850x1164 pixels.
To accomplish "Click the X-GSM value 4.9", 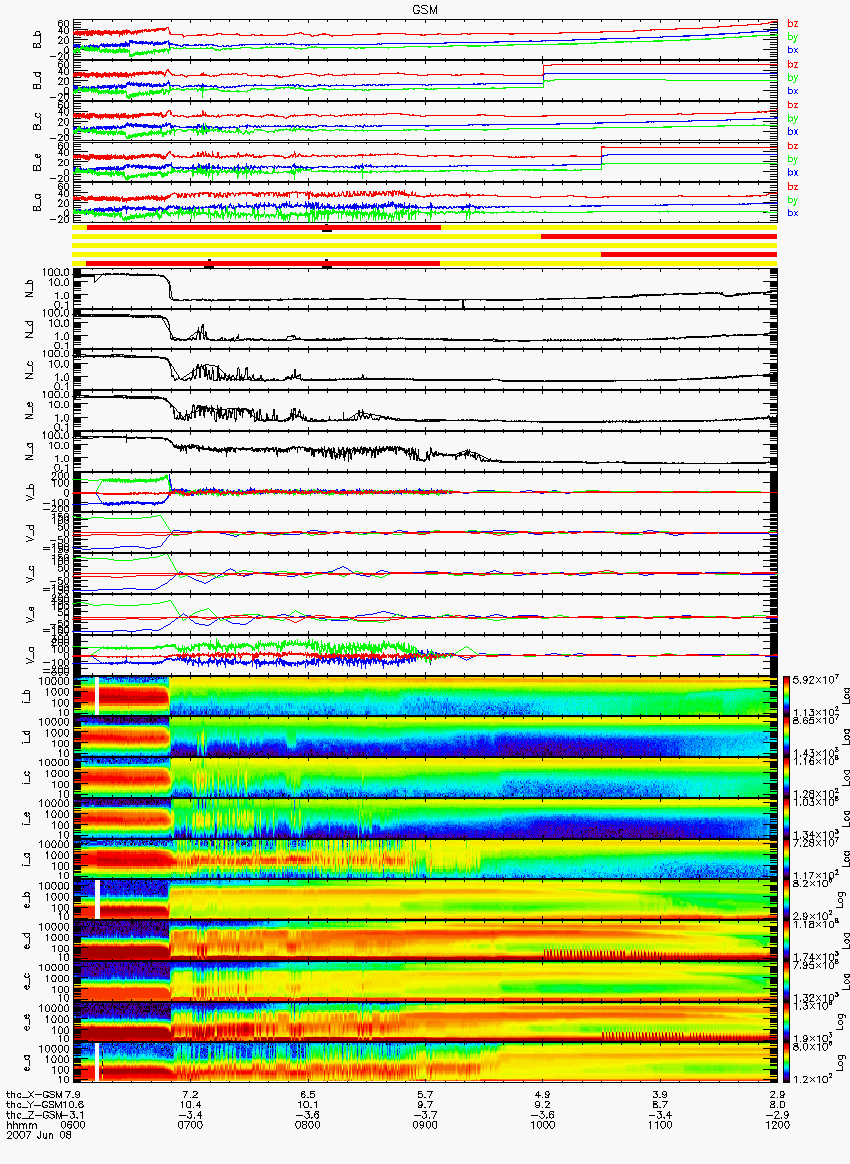I will 543,1095.
